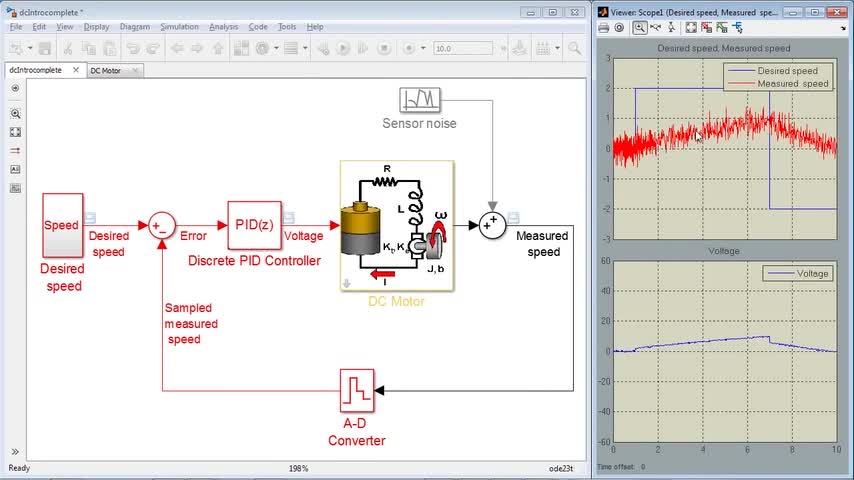
Task: Click Restore axes settings icon in Scope
Action: pos(722,28)
